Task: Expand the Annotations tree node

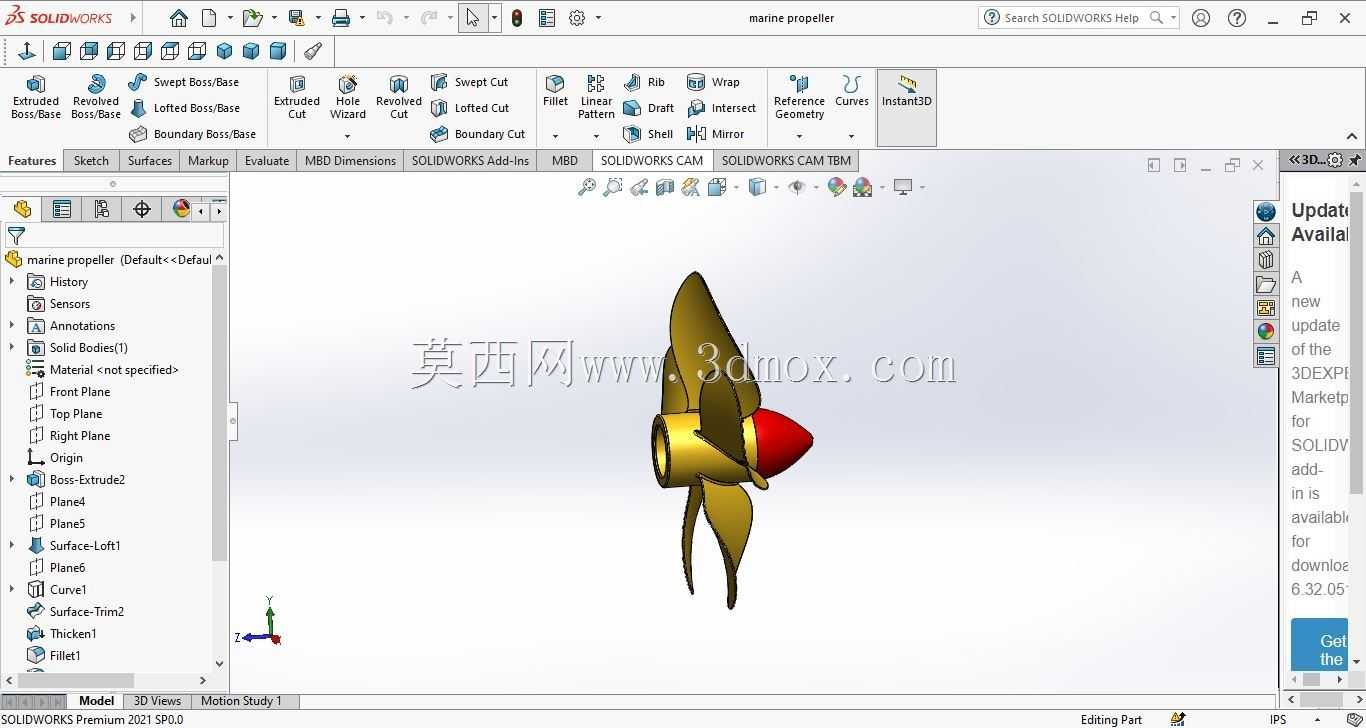Action: [x=12, y=326]
